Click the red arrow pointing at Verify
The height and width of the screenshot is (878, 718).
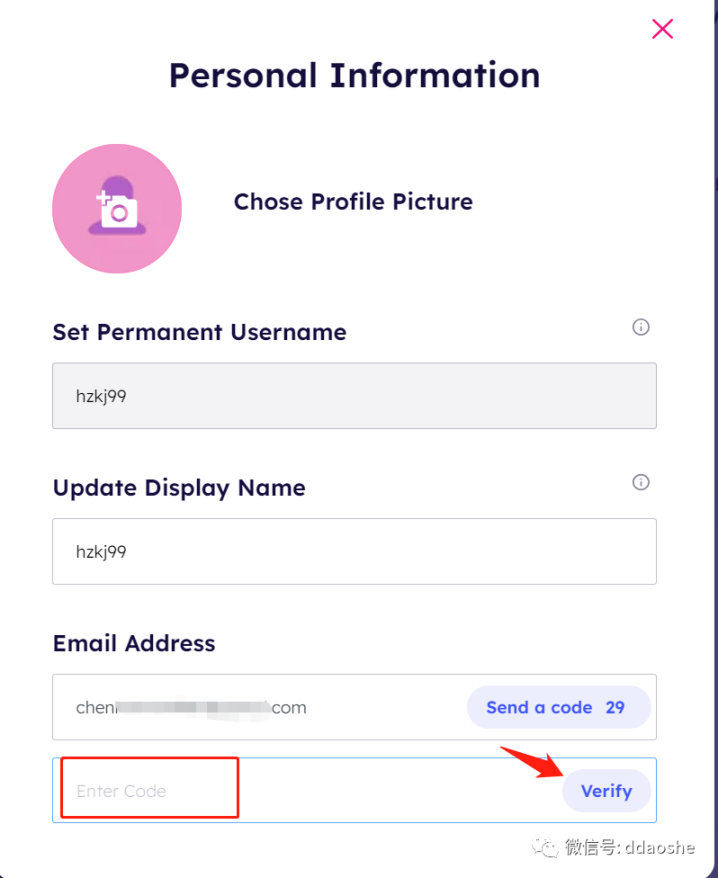pyautogui.click(x=532, y=762)
